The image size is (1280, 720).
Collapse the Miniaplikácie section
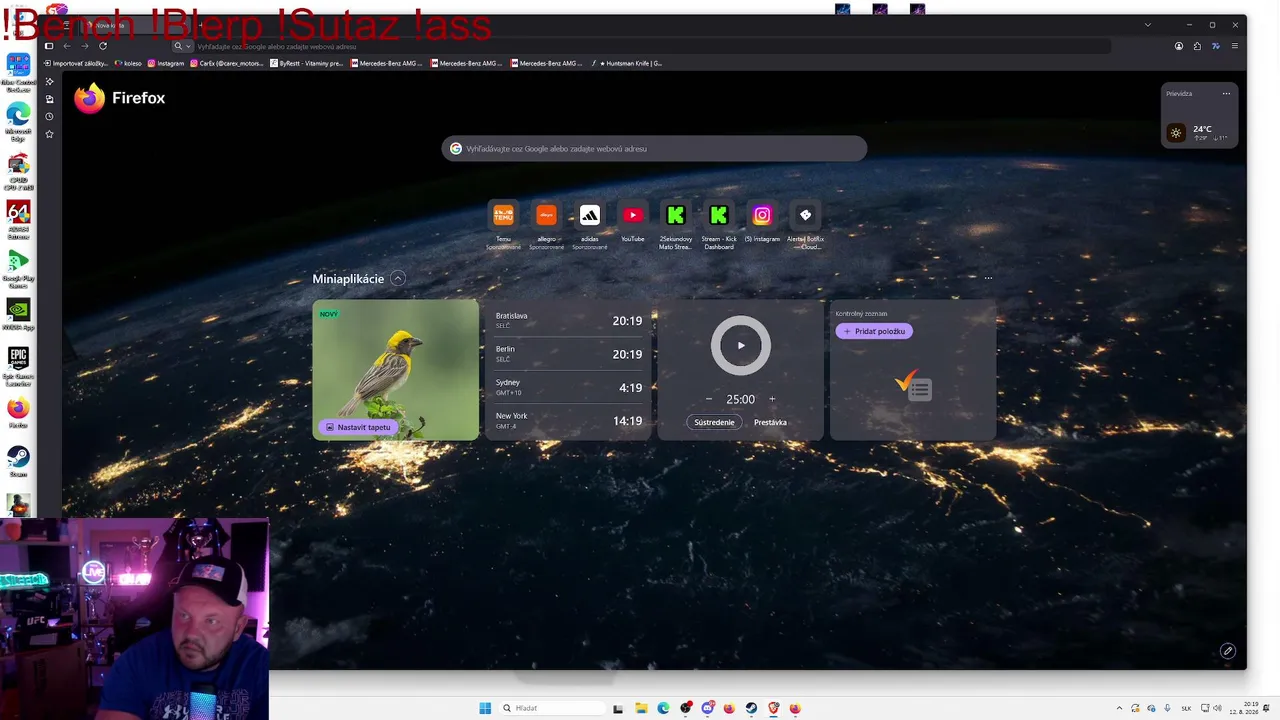(x=398, y=279)
